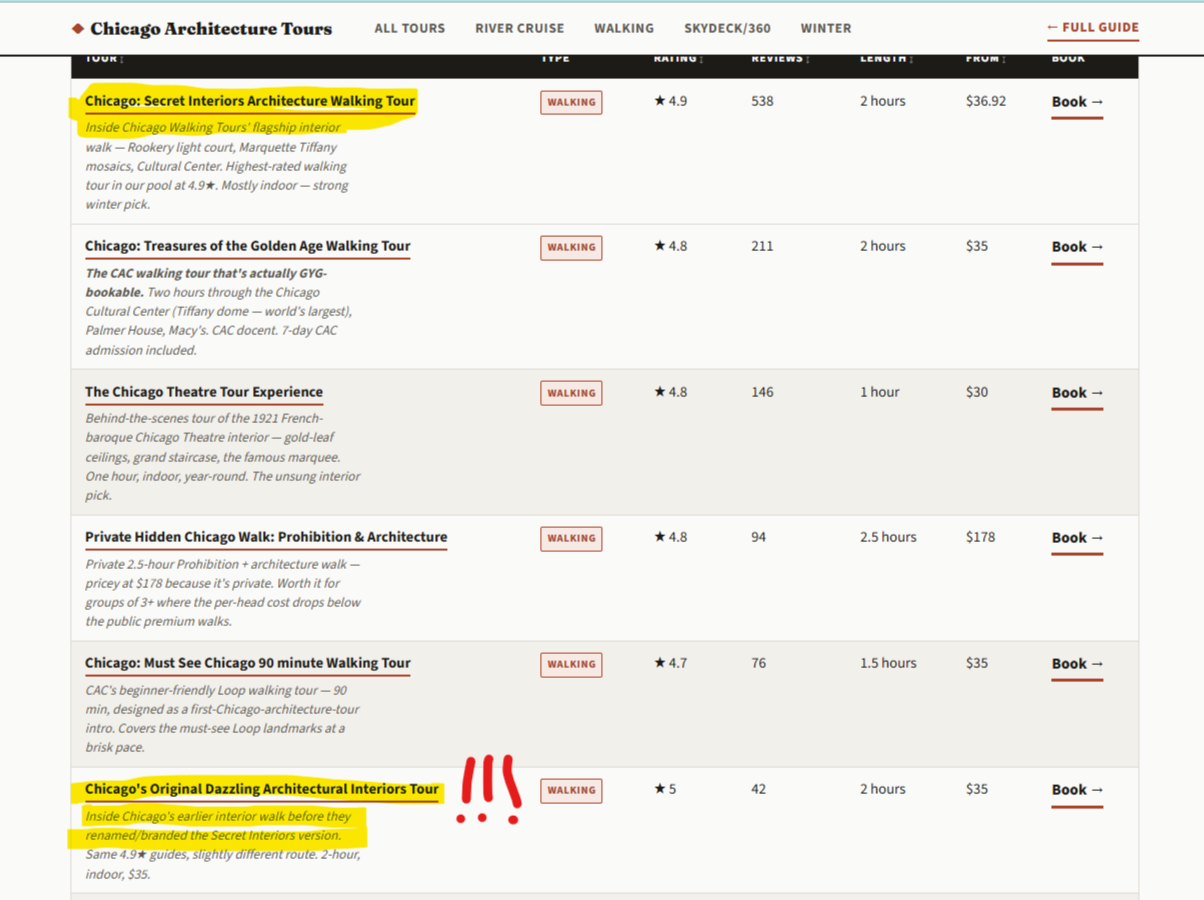Screen dimensions: 1204x900
Task: Open Private Hidden Chicago Walk link
Action: click(x=266, y=537)
